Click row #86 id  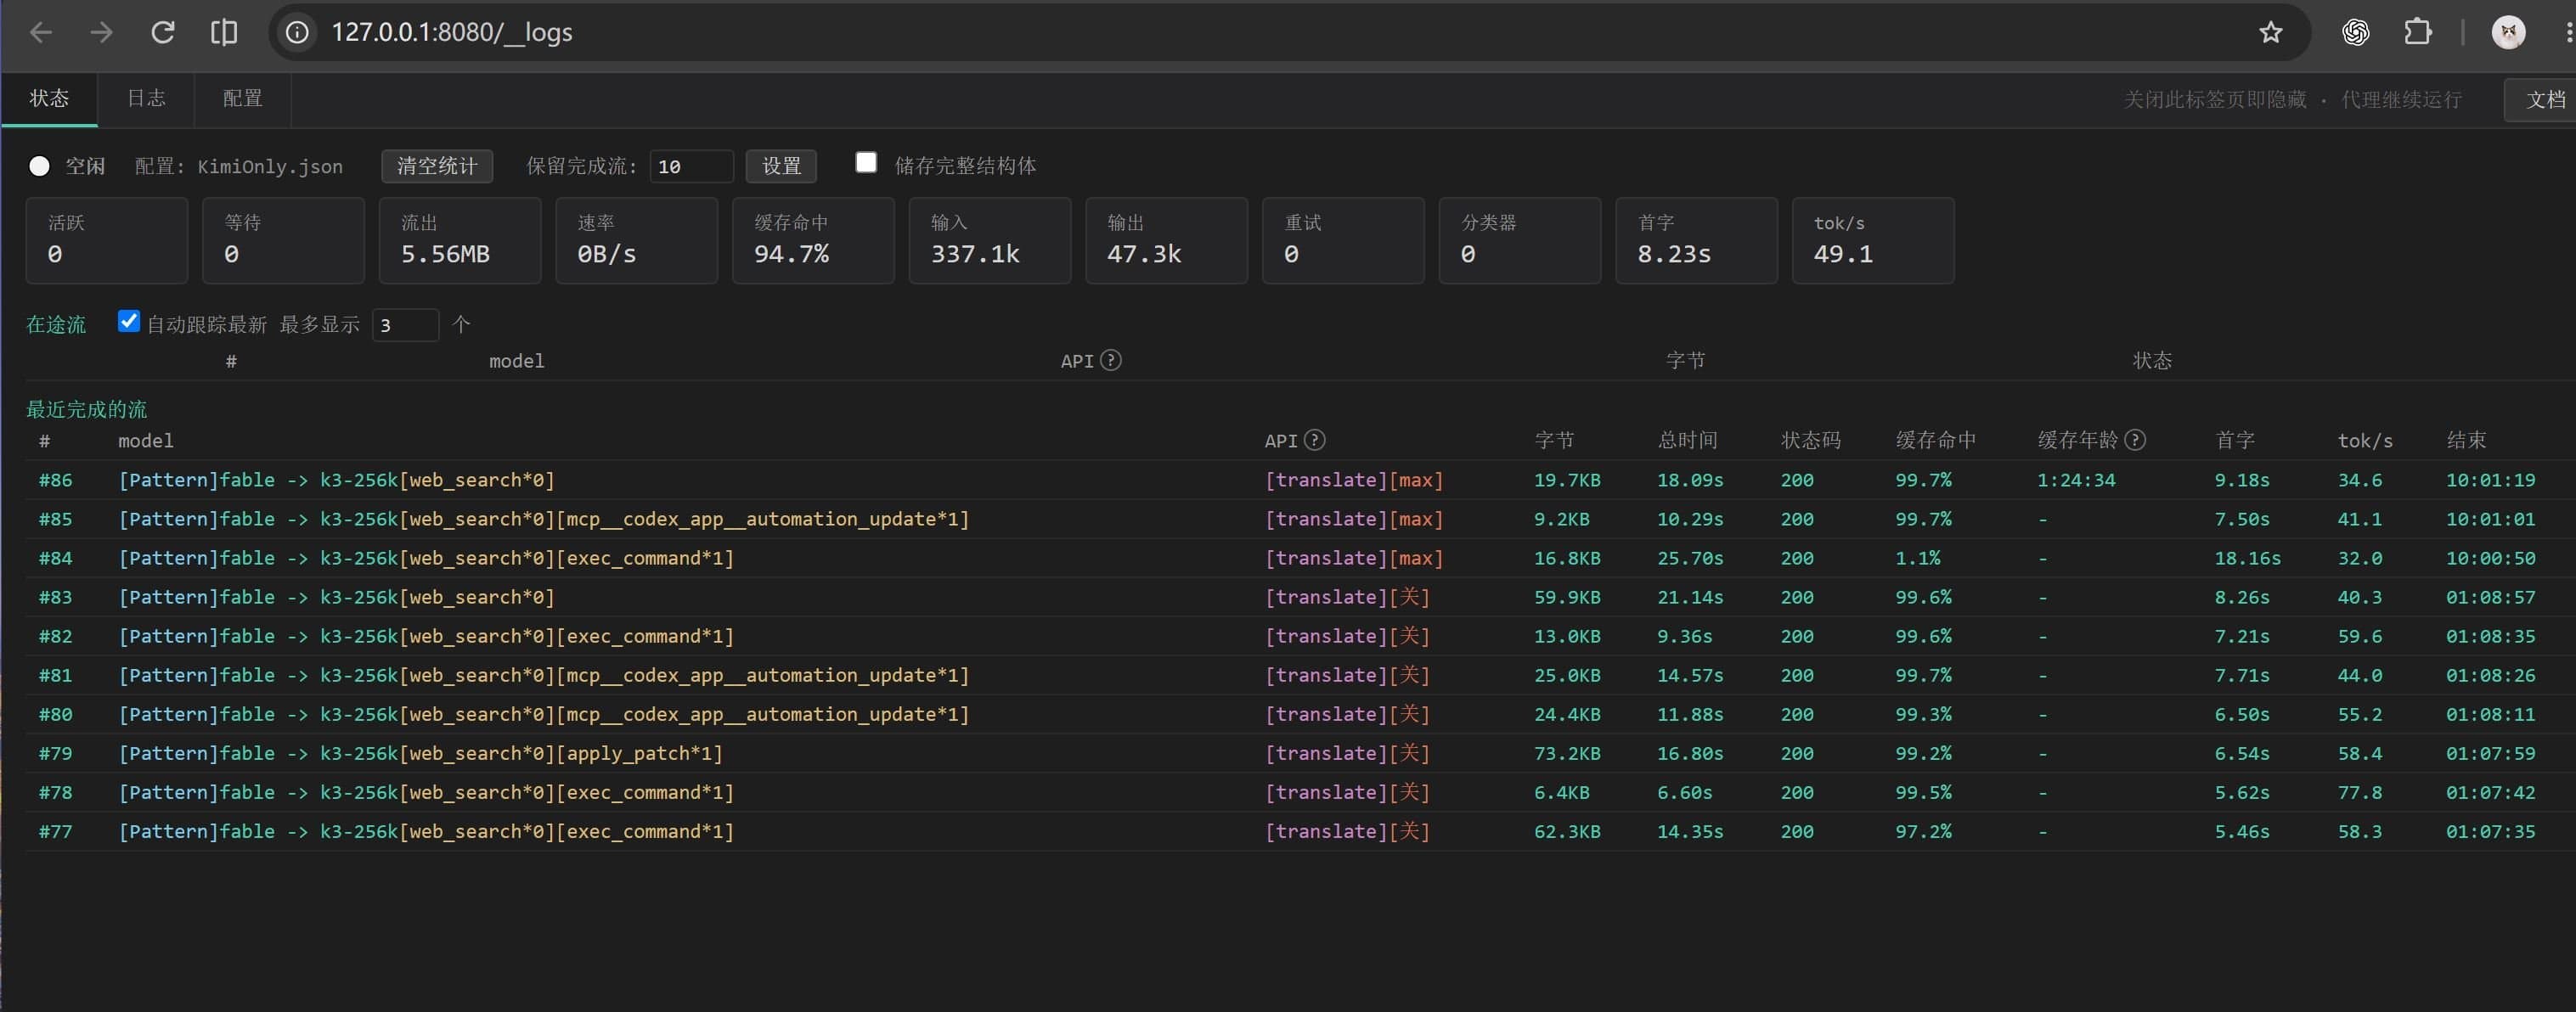[x=55, y=480]
